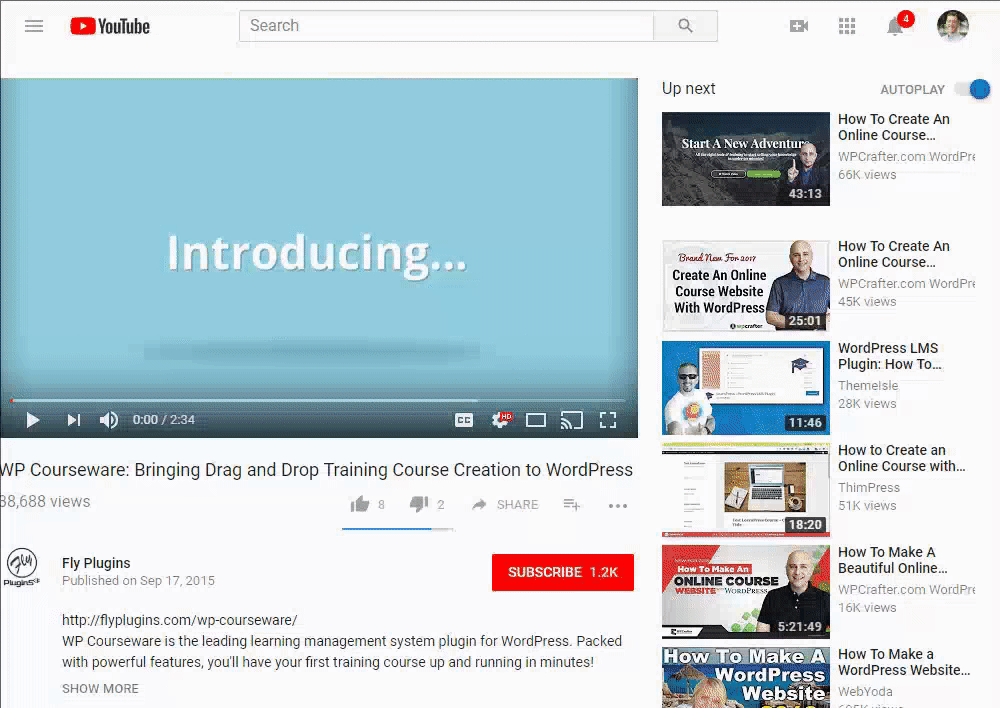Open the Fly Plugins channel name link
The image size is (1000, 708).
96,563
